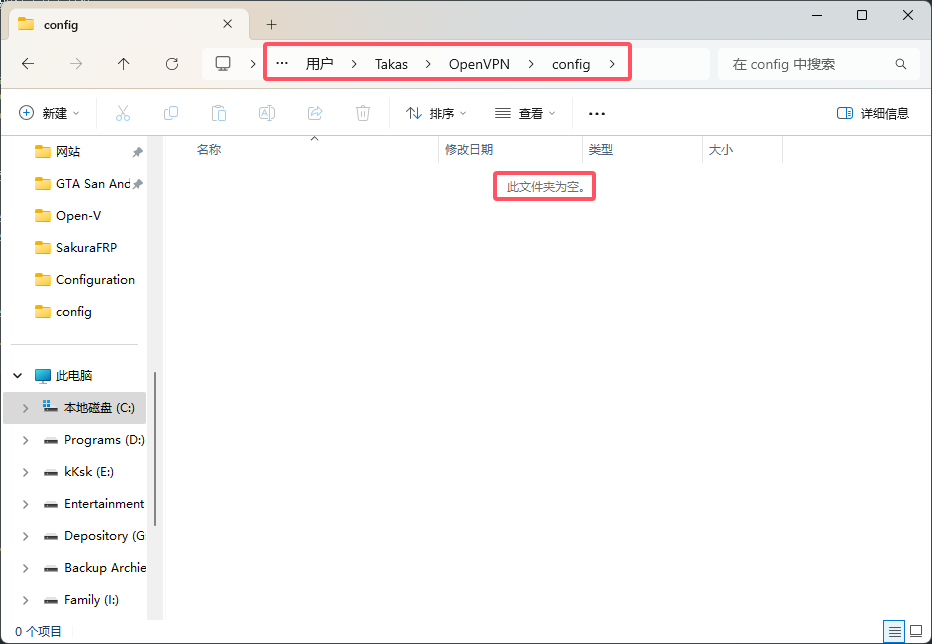The height and width of the screenshot is (644, 932).
Task: Refresh the config folder view
Action: (x=172, y=64)
